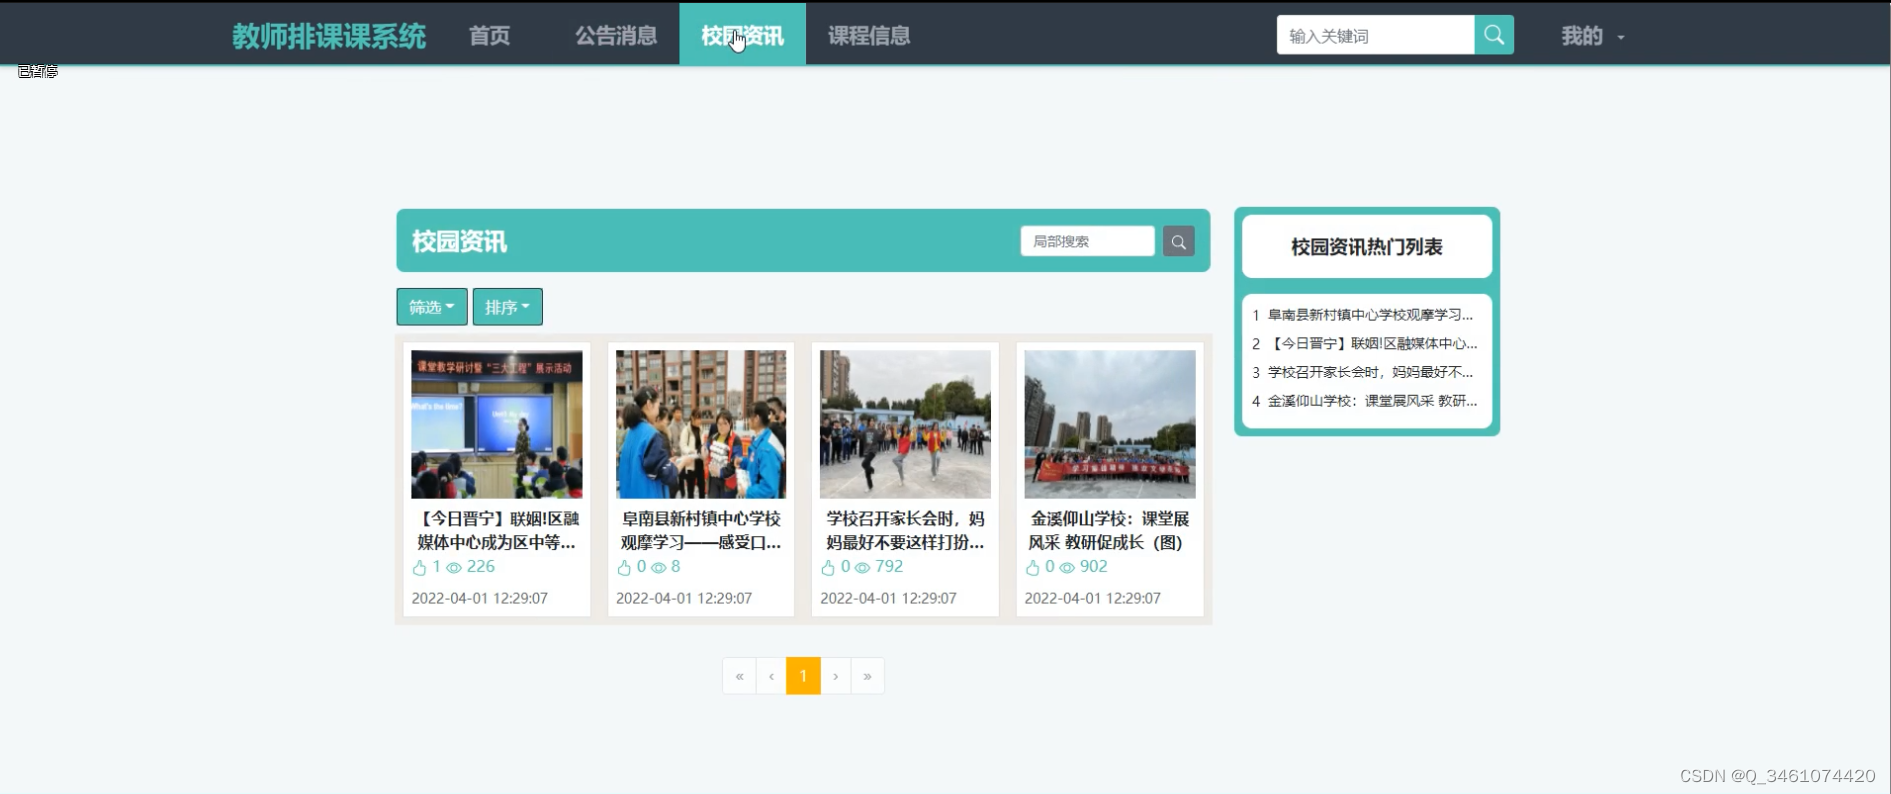
Task: Open hot list item 4 金溪仰山学校
Action: tap(1364, 401)
